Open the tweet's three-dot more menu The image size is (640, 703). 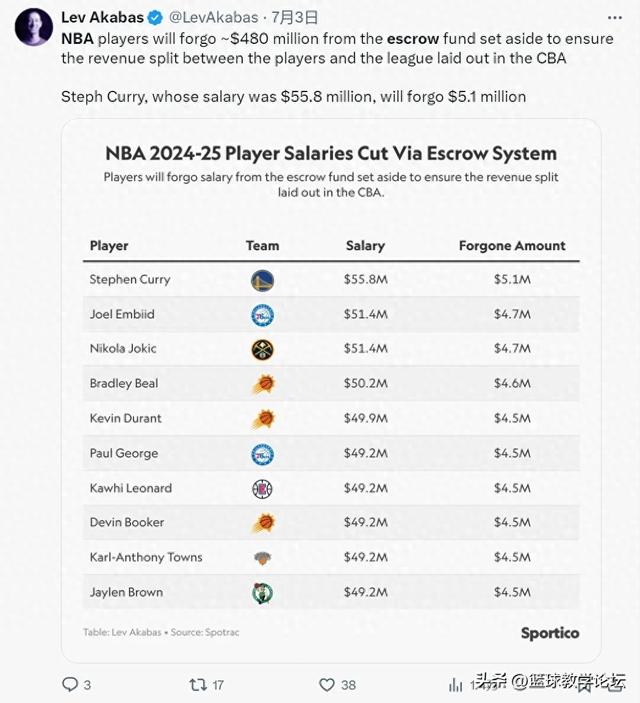[x=614, y=17]
